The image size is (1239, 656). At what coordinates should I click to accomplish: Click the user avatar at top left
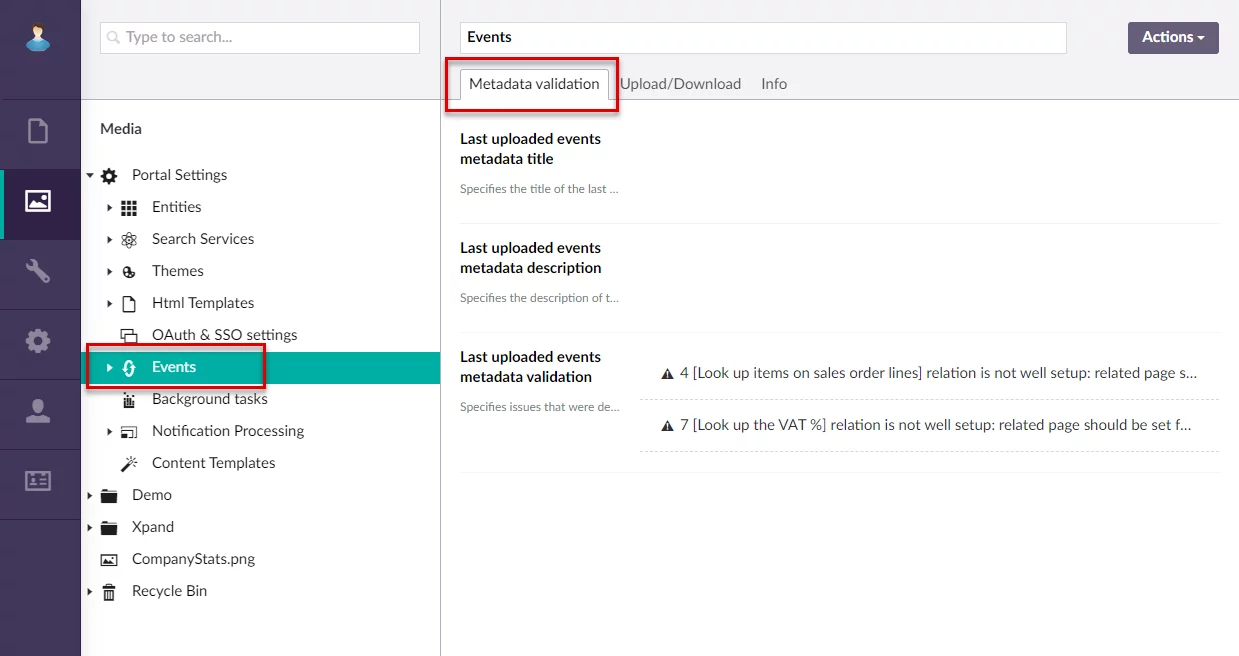point(38,38)
